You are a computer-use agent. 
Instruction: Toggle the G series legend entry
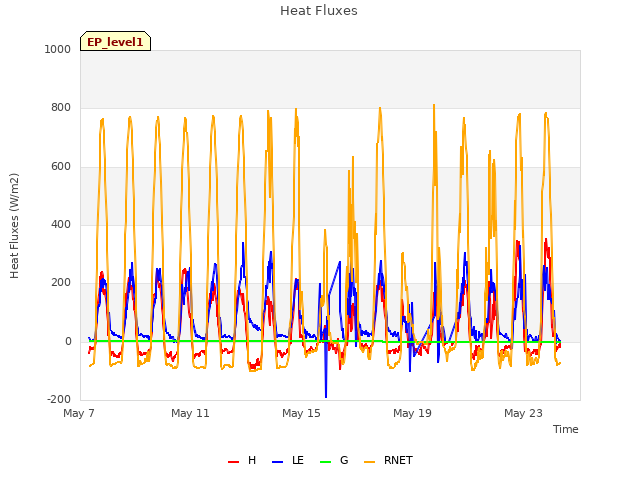click(x=334, y=460)
